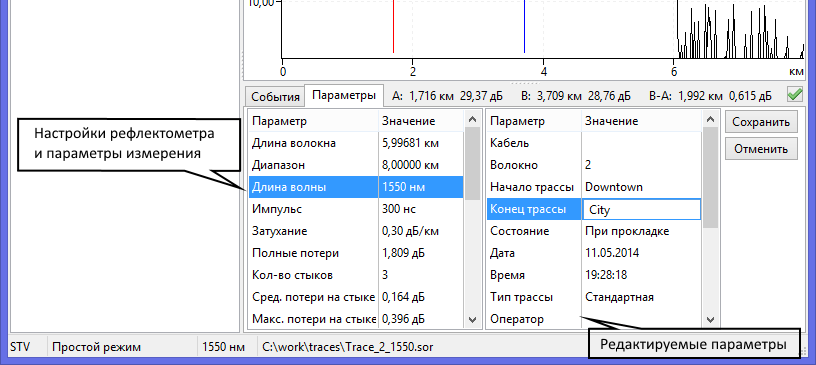Click the time 19:28:18 value

pos(606,275)
